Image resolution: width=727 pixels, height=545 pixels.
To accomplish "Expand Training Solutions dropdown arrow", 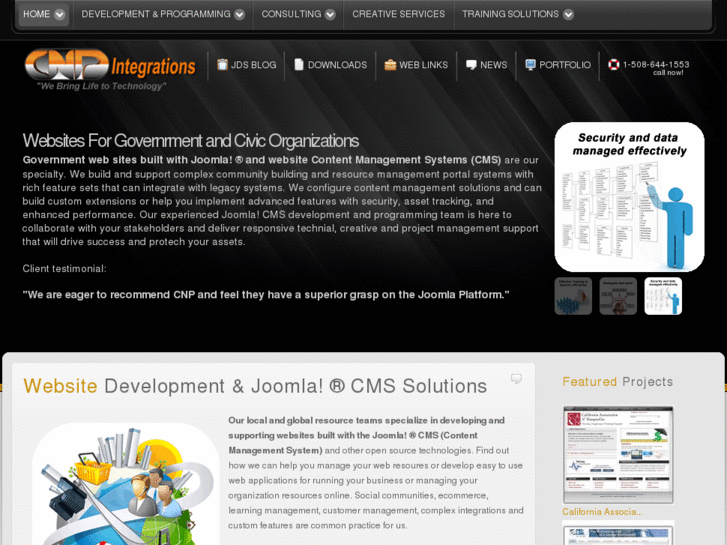I will point(568,15).
